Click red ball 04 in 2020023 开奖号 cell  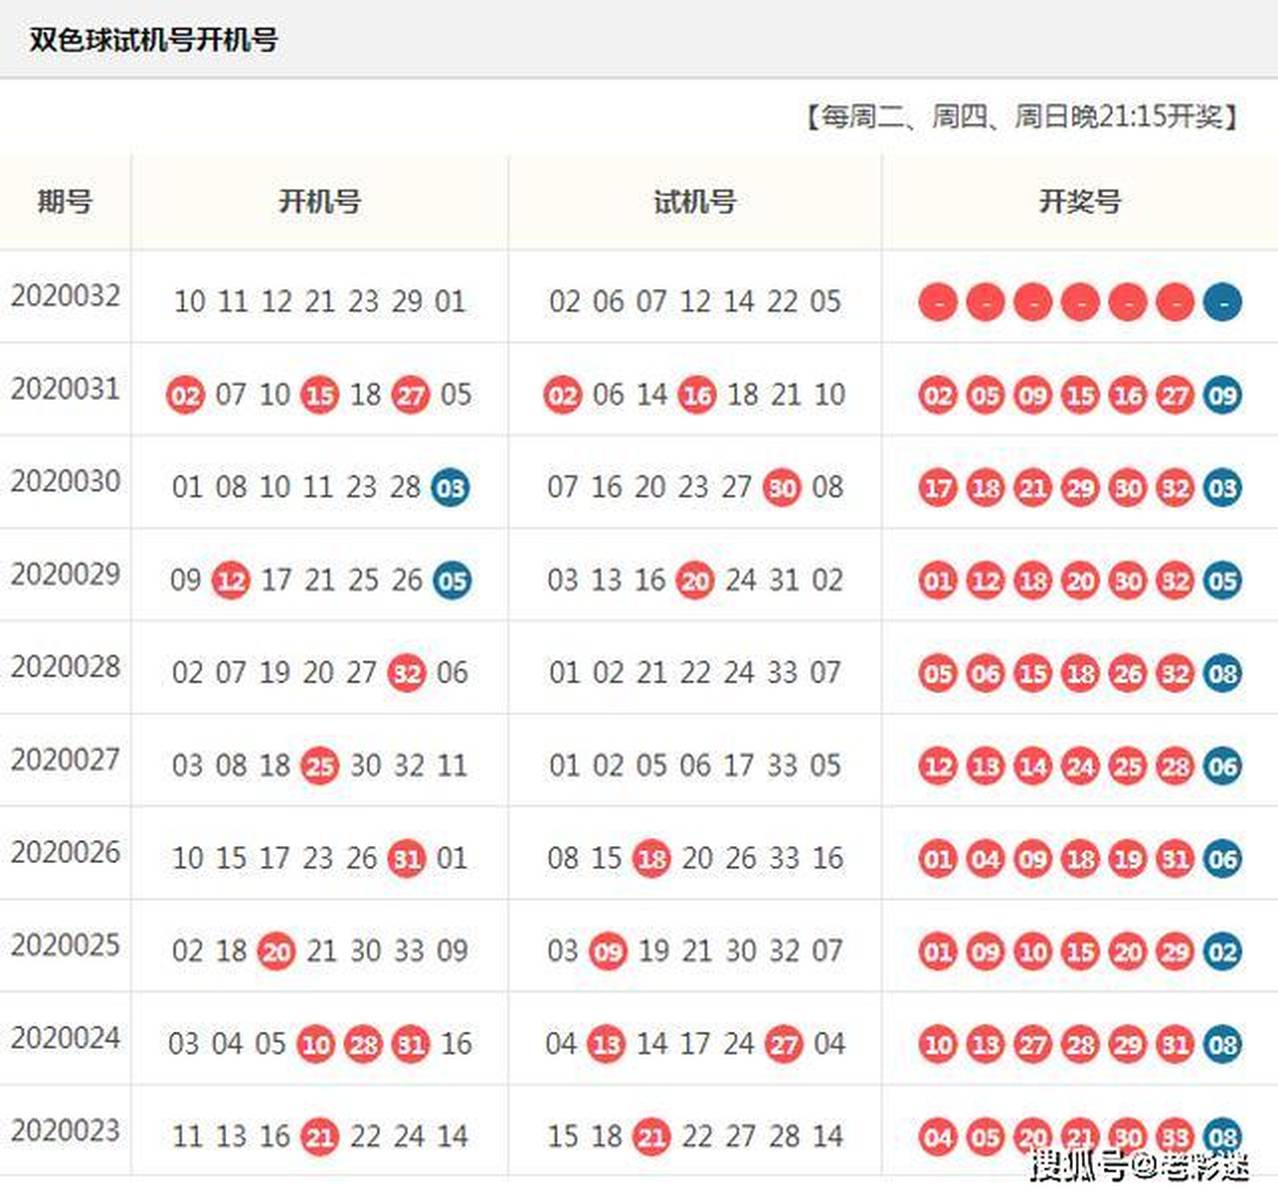938,1137
